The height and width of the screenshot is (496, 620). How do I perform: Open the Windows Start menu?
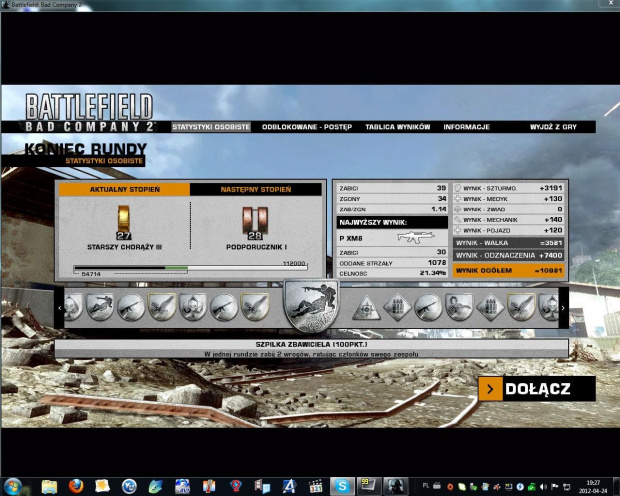[13, 486]
